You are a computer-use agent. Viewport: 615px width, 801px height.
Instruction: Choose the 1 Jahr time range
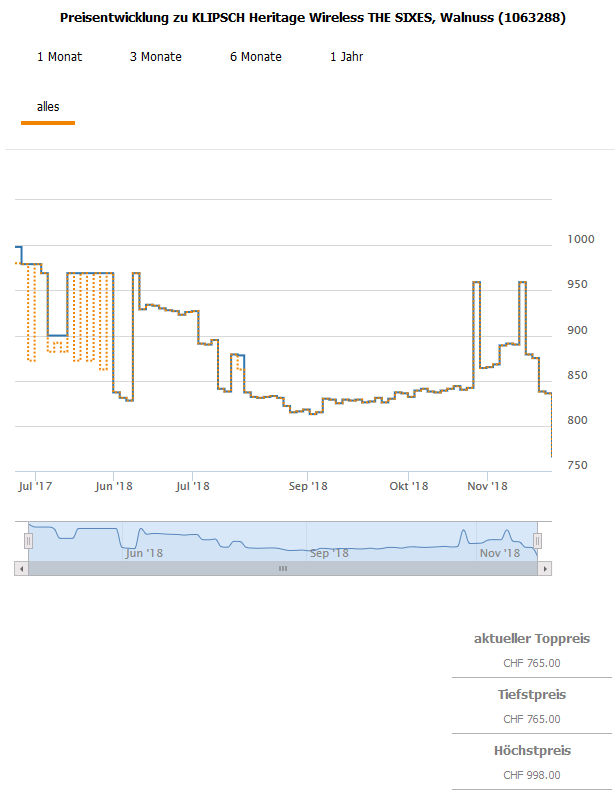(346, 57)
